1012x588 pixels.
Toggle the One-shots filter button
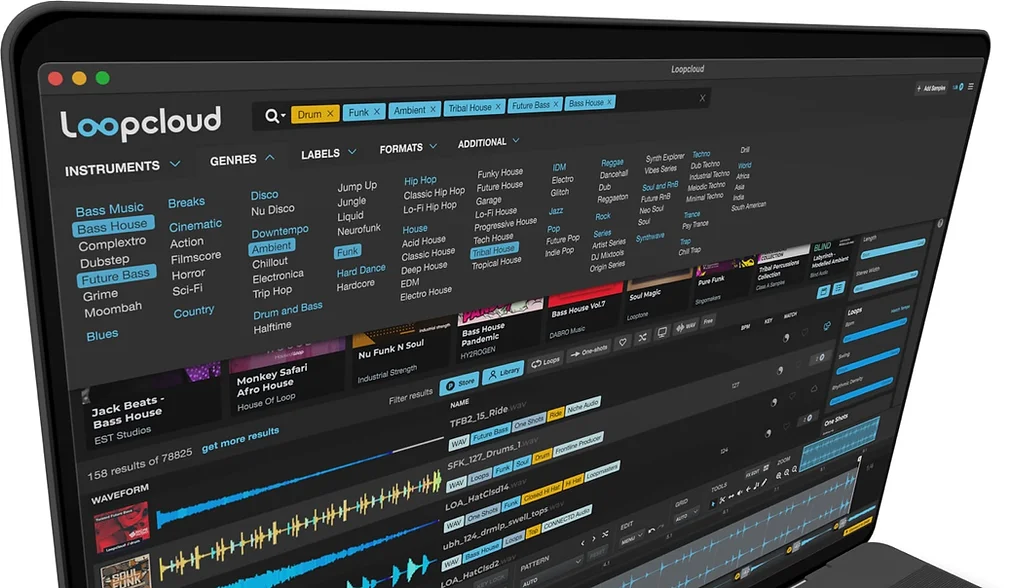589,352
